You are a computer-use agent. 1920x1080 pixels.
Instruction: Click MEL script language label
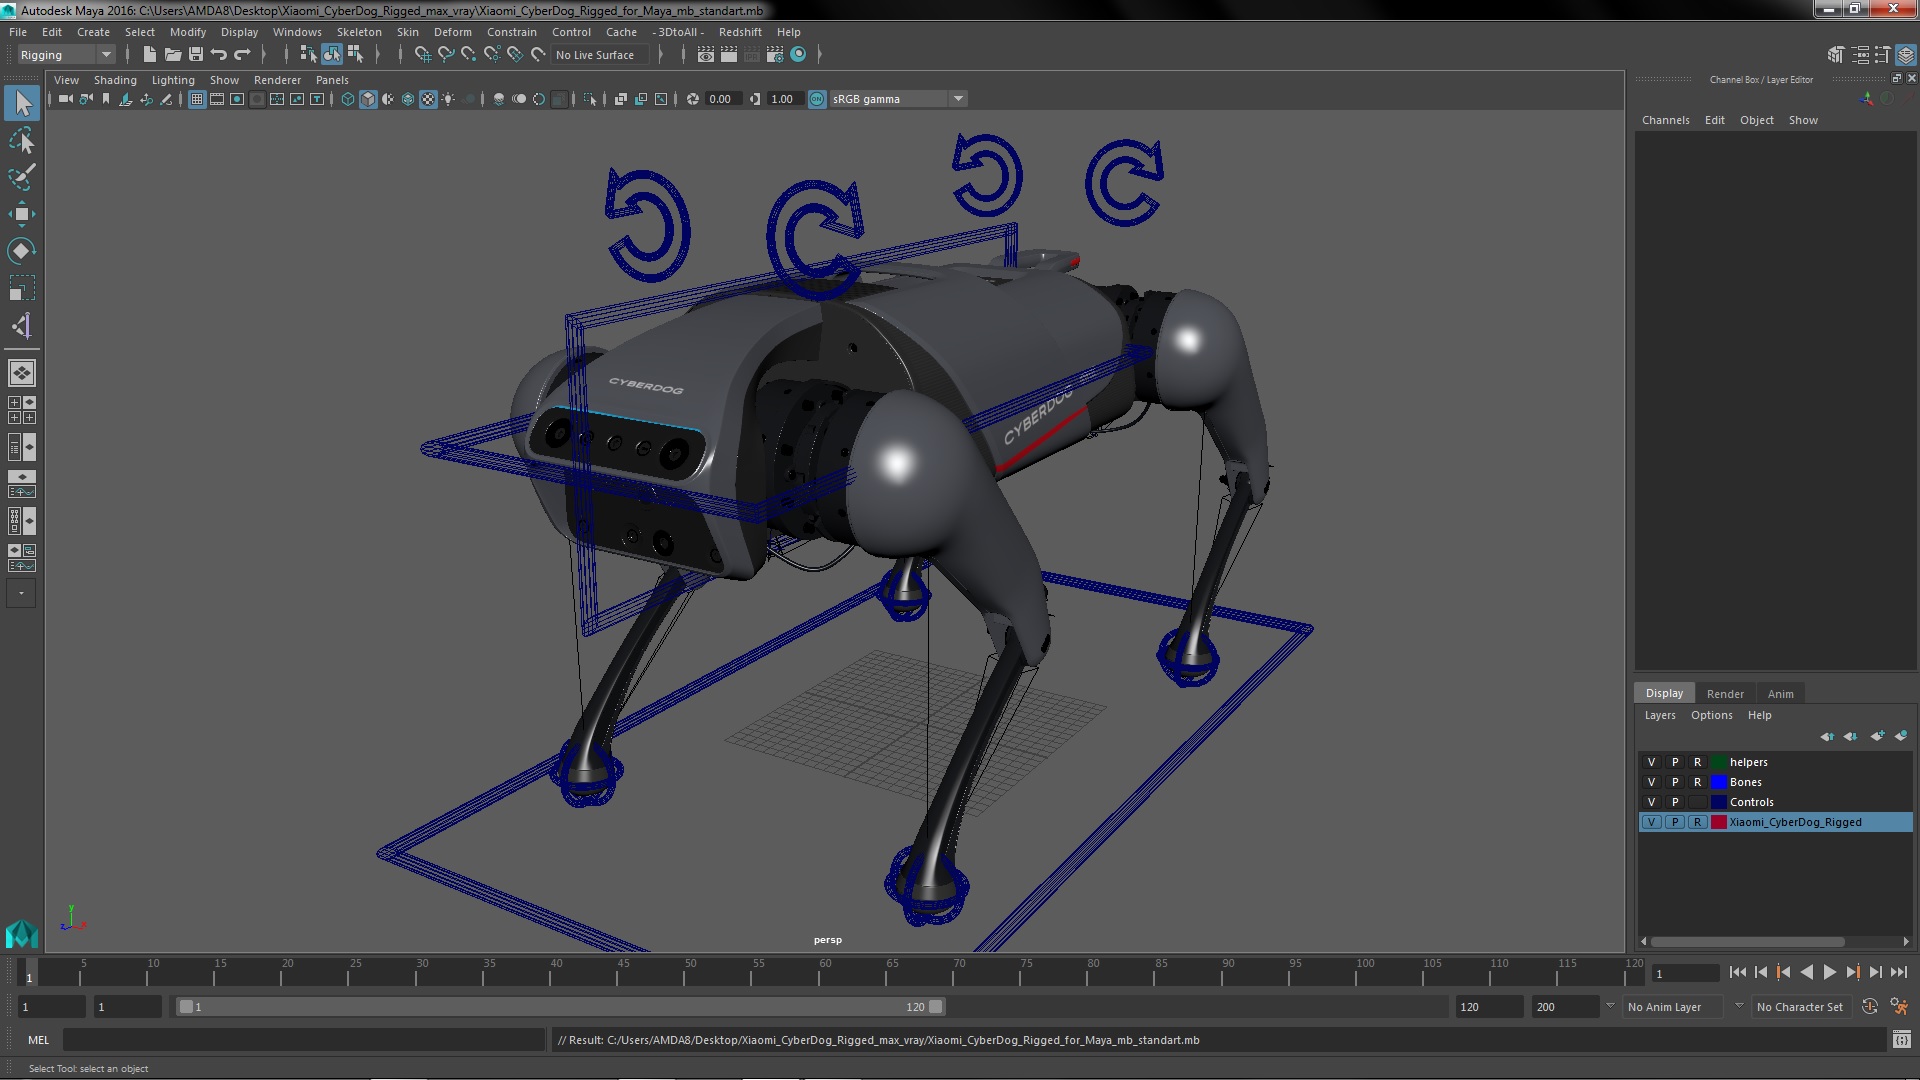[x=38, y=1040]
